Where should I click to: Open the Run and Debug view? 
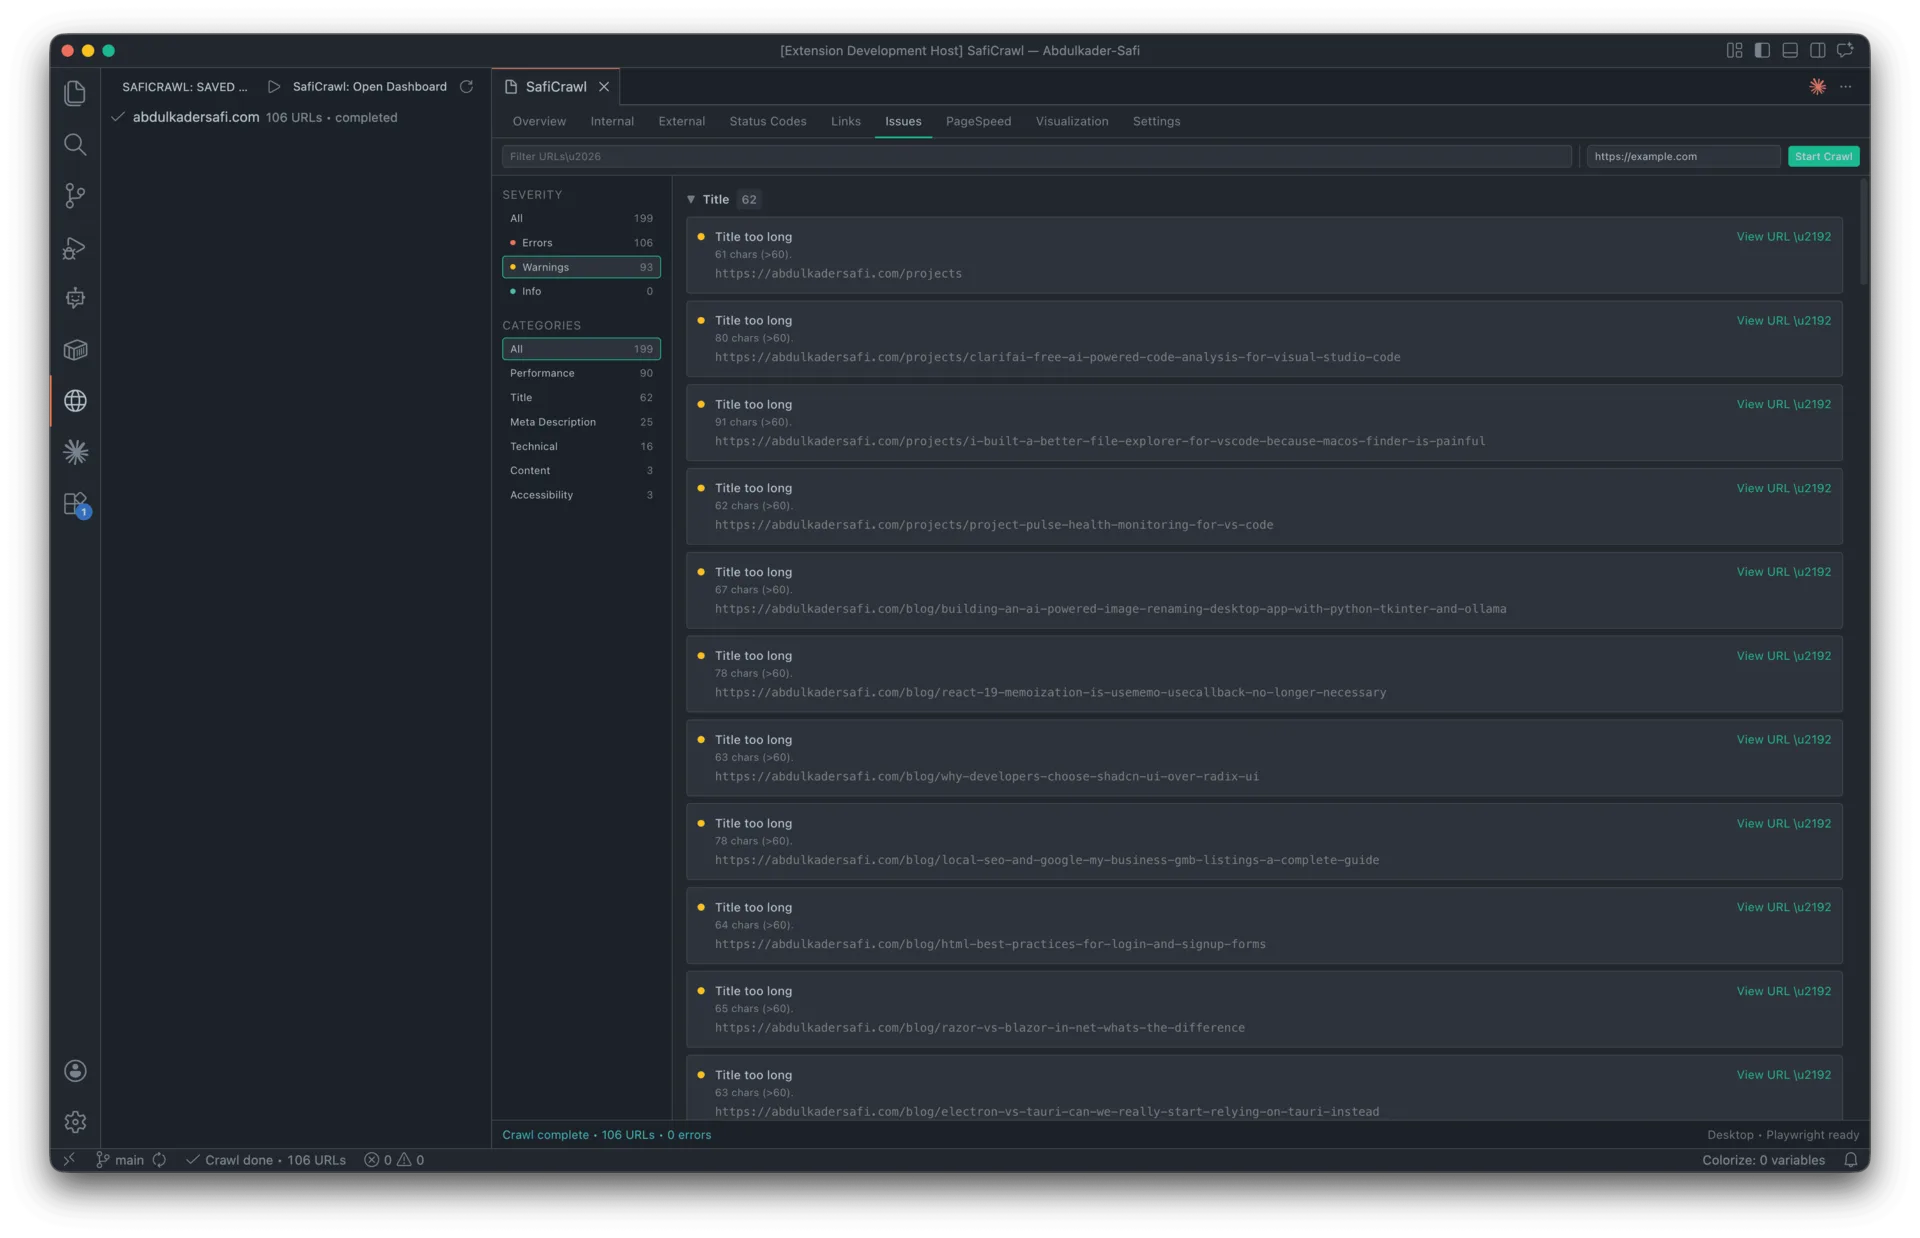coord(75,247)
